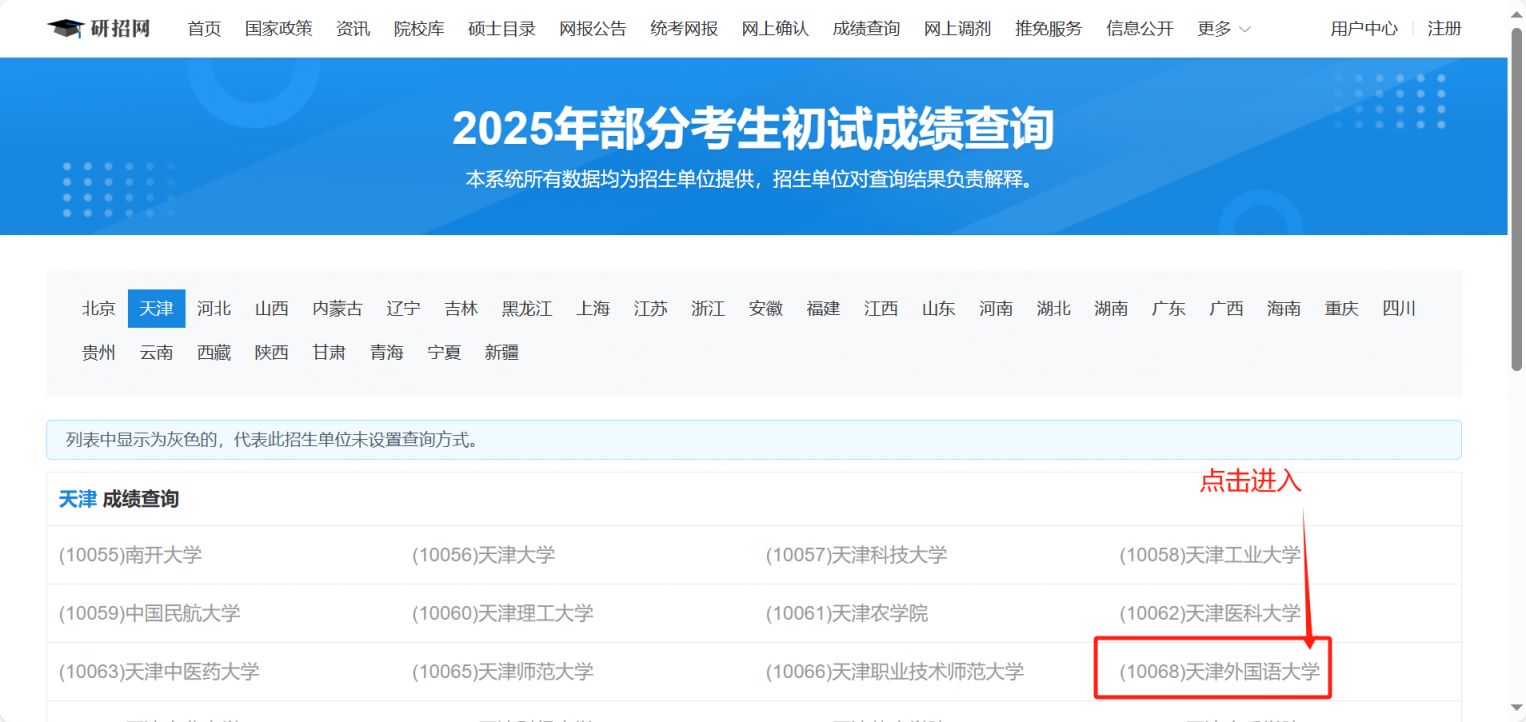Choose 新疆 region
Screen dimensions: 1526x722
pos(502,353)
